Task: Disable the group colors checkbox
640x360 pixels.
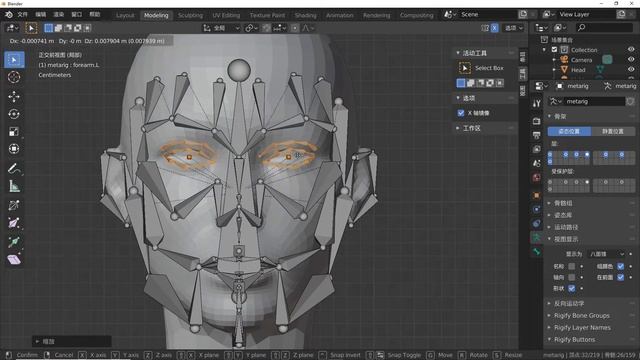Action: click(620, 266)
